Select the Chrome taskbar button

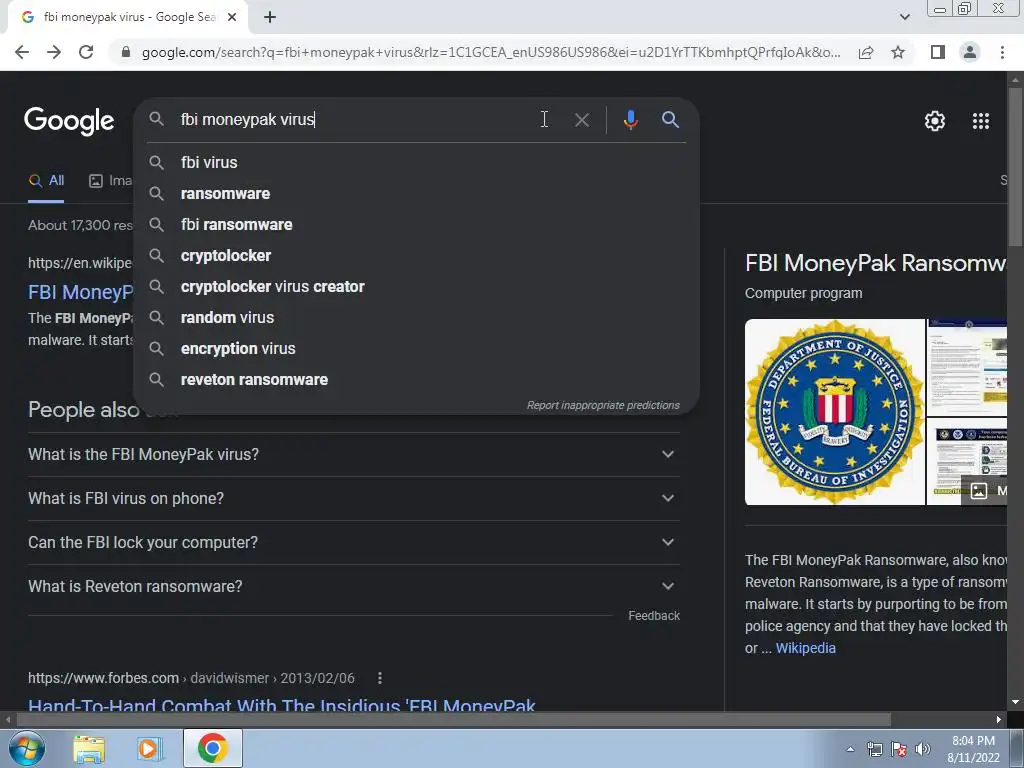(212, 748)
